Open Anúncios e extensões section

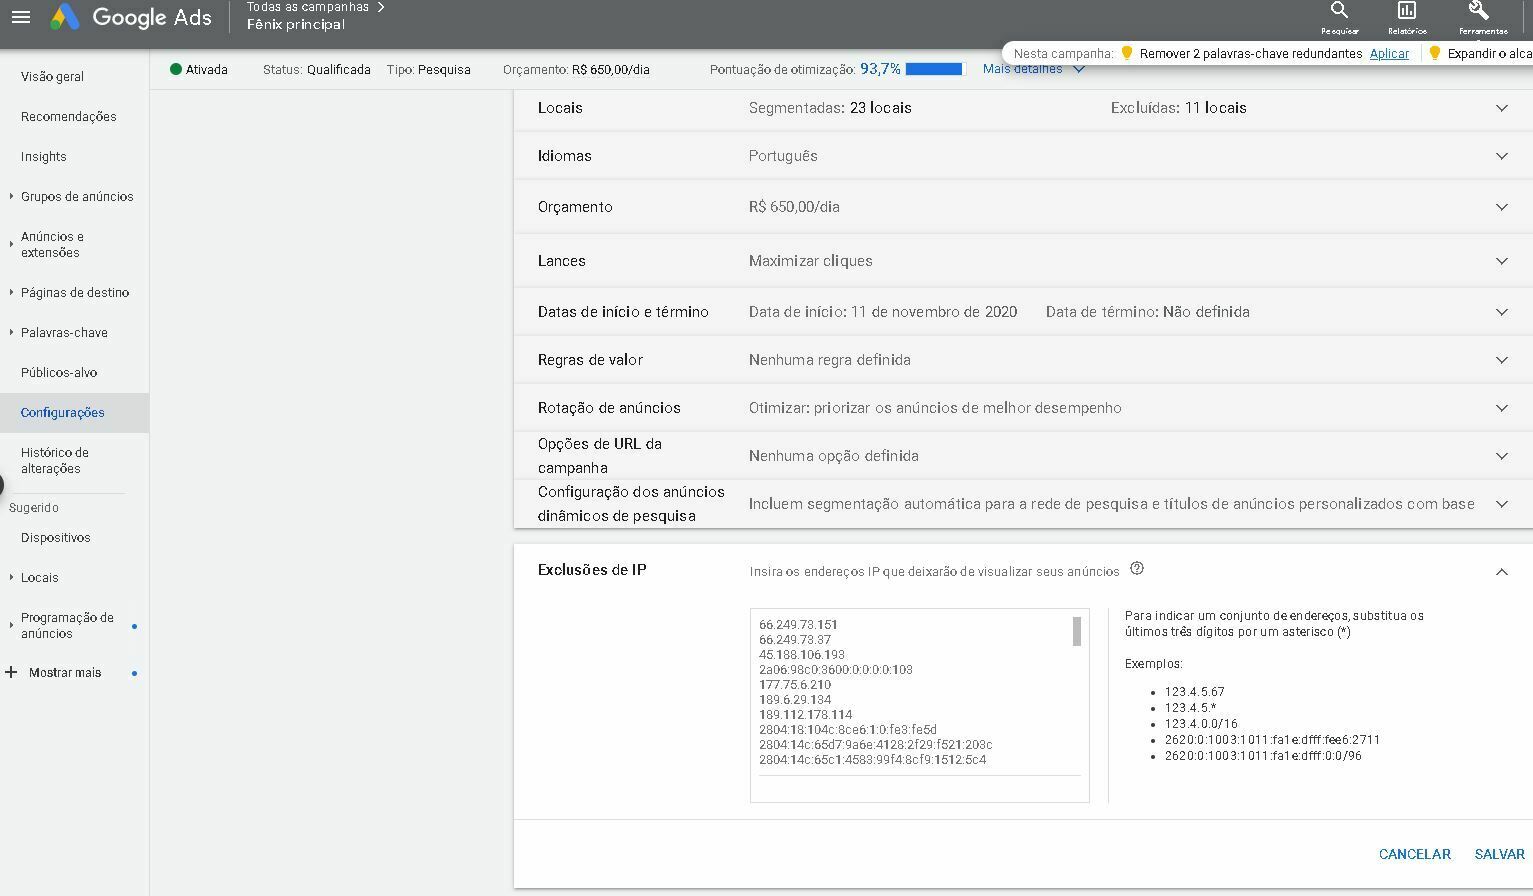click(52, 244)
